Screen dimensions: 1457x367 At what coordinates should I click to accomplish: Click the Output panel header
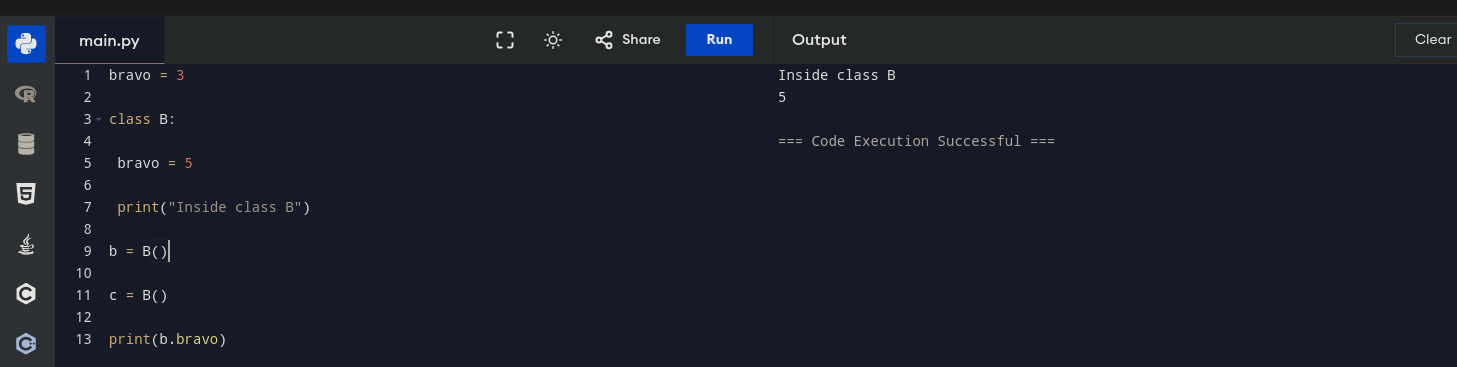pyautogui.click(x=819, y=40)
